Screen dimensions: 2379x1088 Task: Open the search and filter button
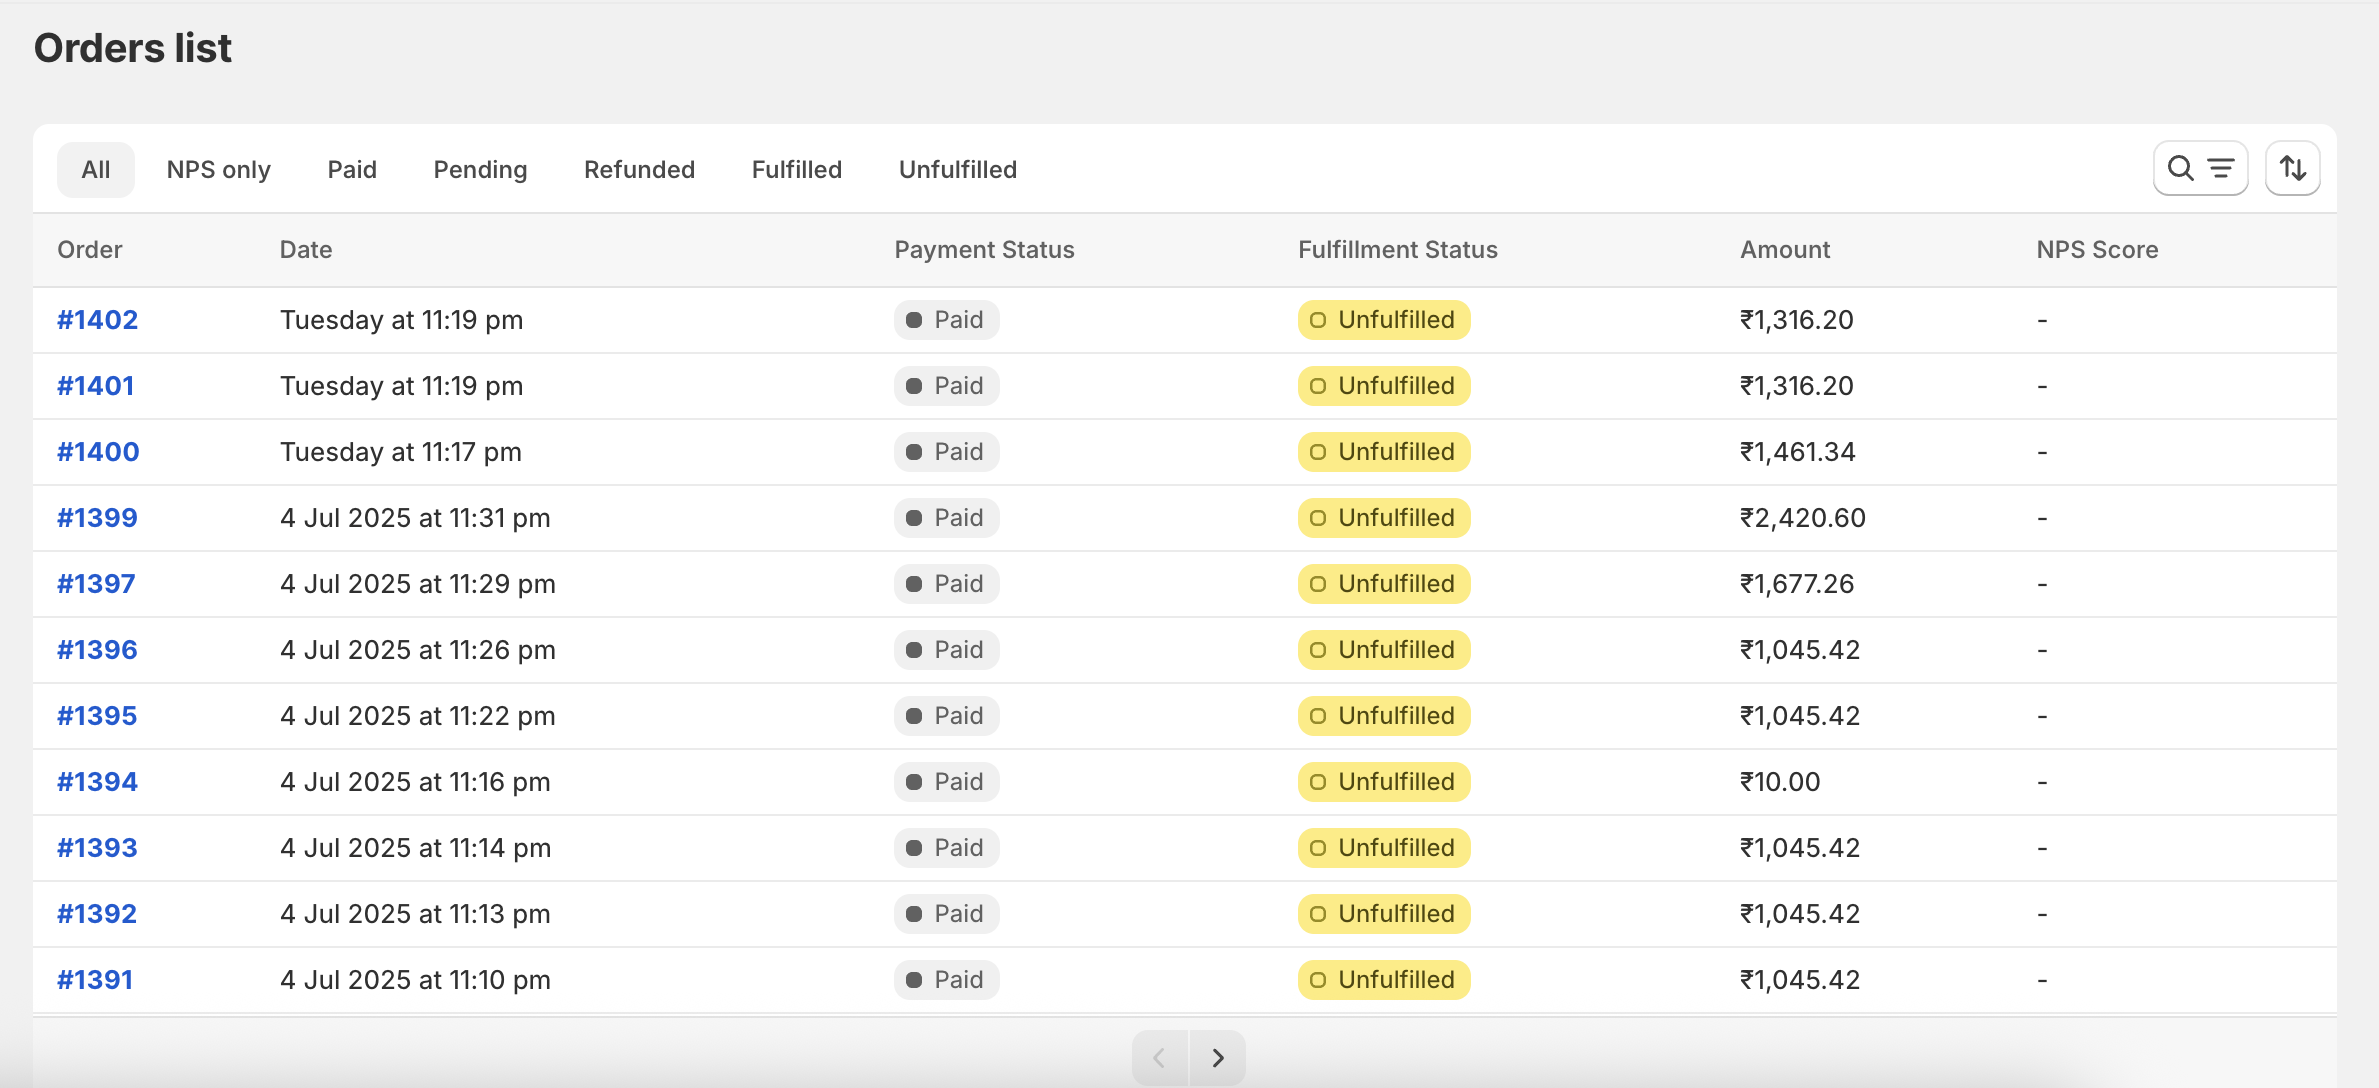(x=2199, y=168)
